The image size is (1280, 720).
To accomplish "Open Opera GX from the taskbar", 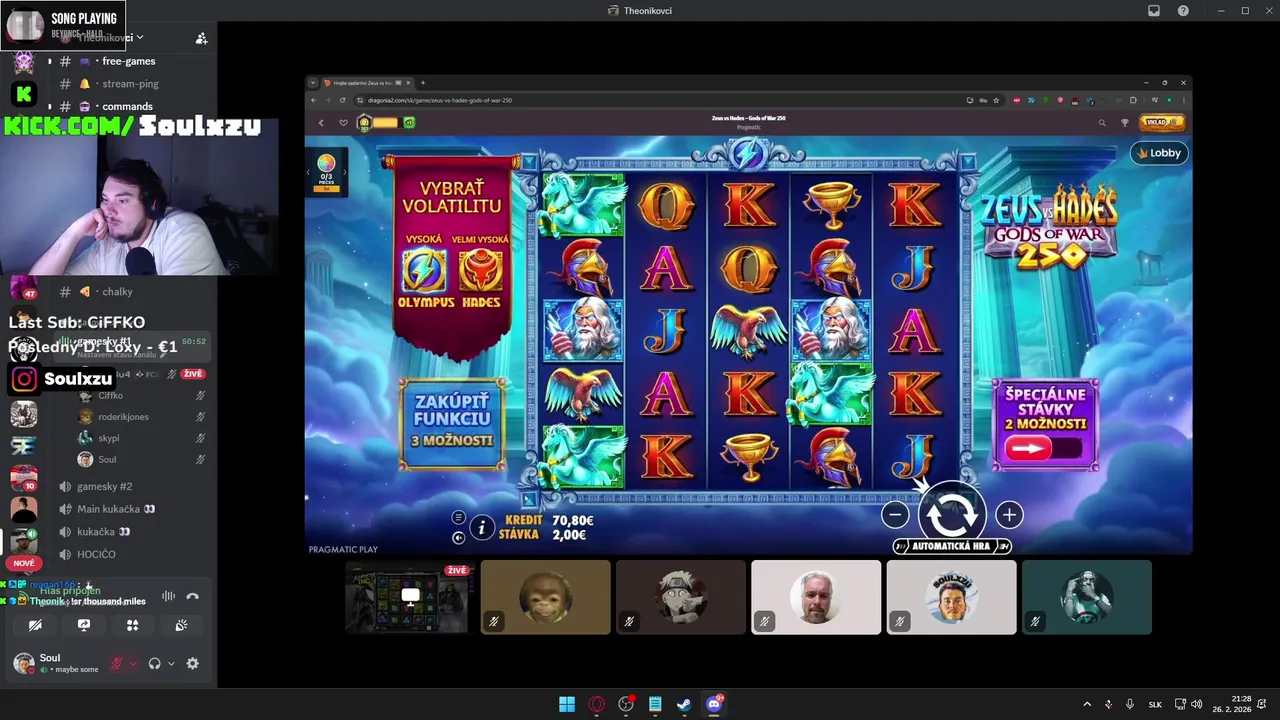I will tap(597, 704).
